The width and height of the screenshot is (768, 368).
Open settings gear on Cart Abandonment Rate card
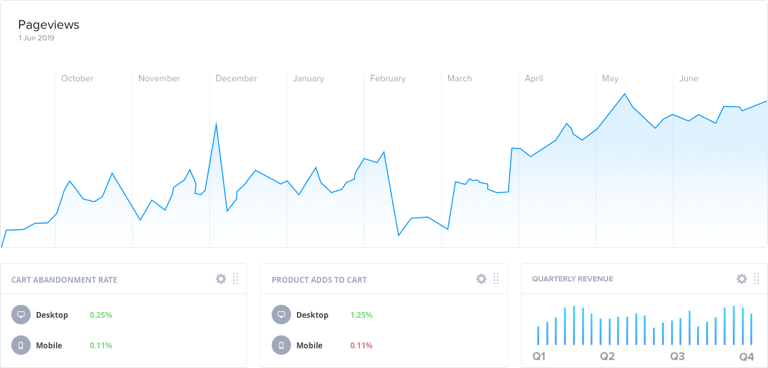[x=221, y=279]
